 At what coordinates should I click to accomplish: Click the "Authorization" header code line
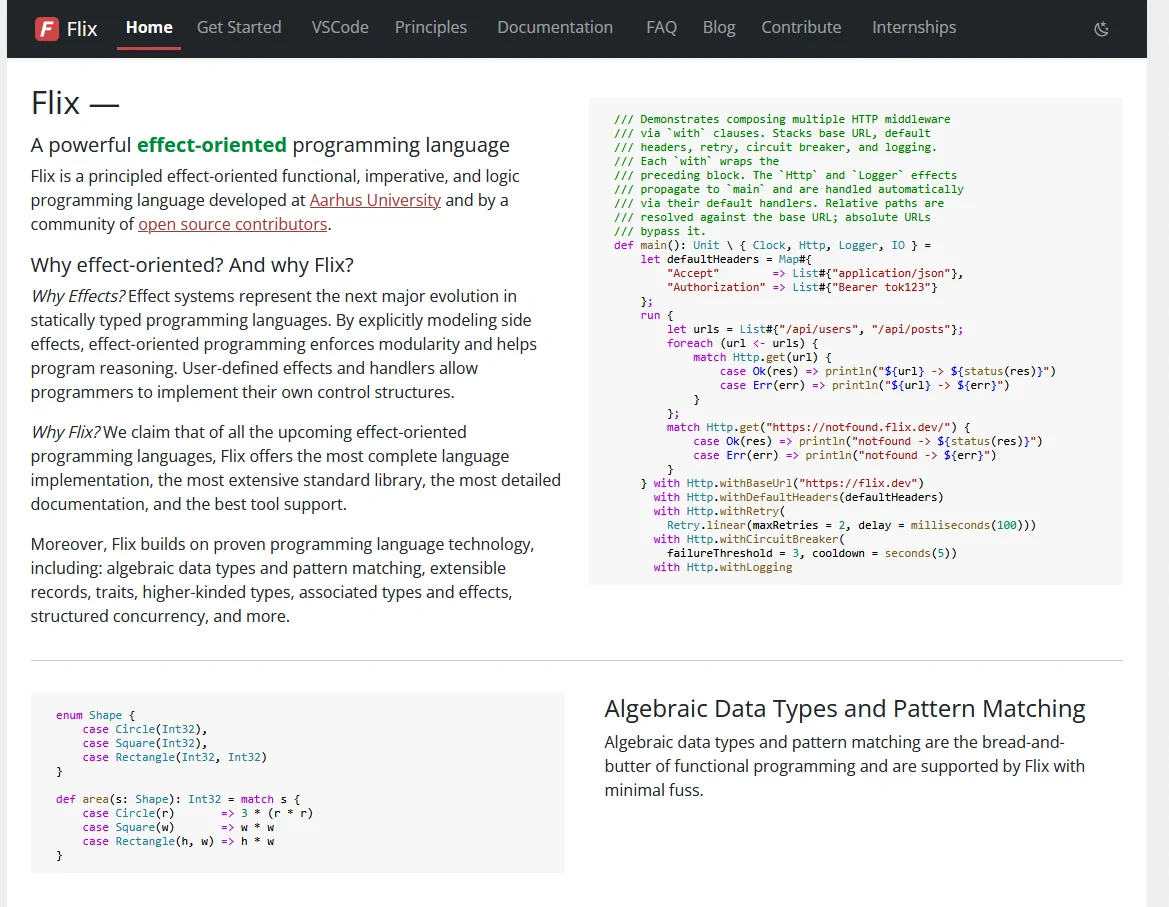pos(802,287)
